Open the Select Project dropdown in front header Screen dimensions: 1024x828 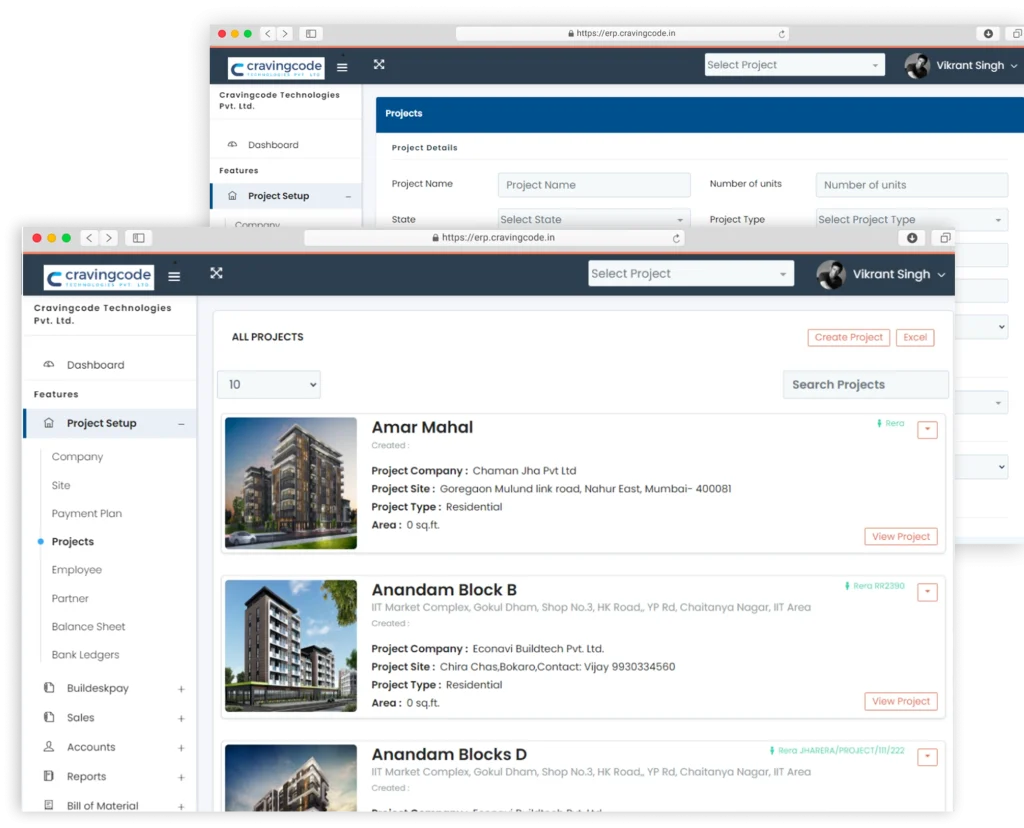(690, 274)
